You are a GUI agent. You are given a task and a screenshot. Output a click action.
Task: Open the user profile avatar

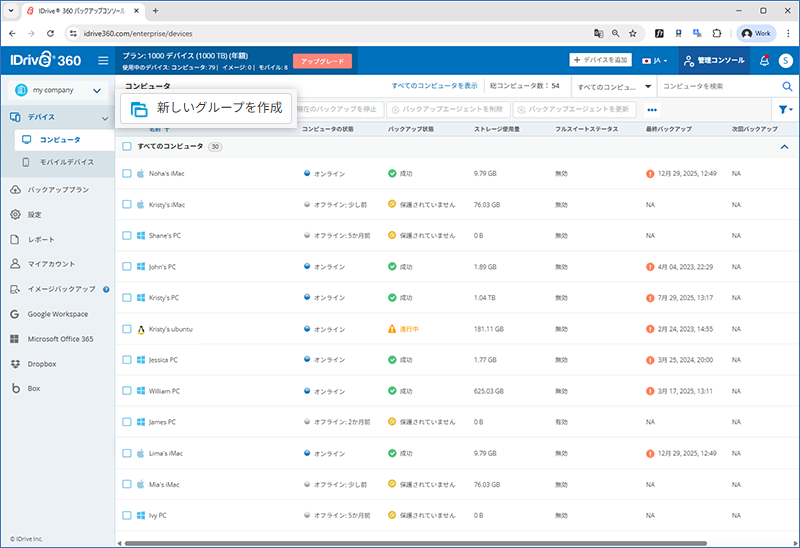[785, 61]
